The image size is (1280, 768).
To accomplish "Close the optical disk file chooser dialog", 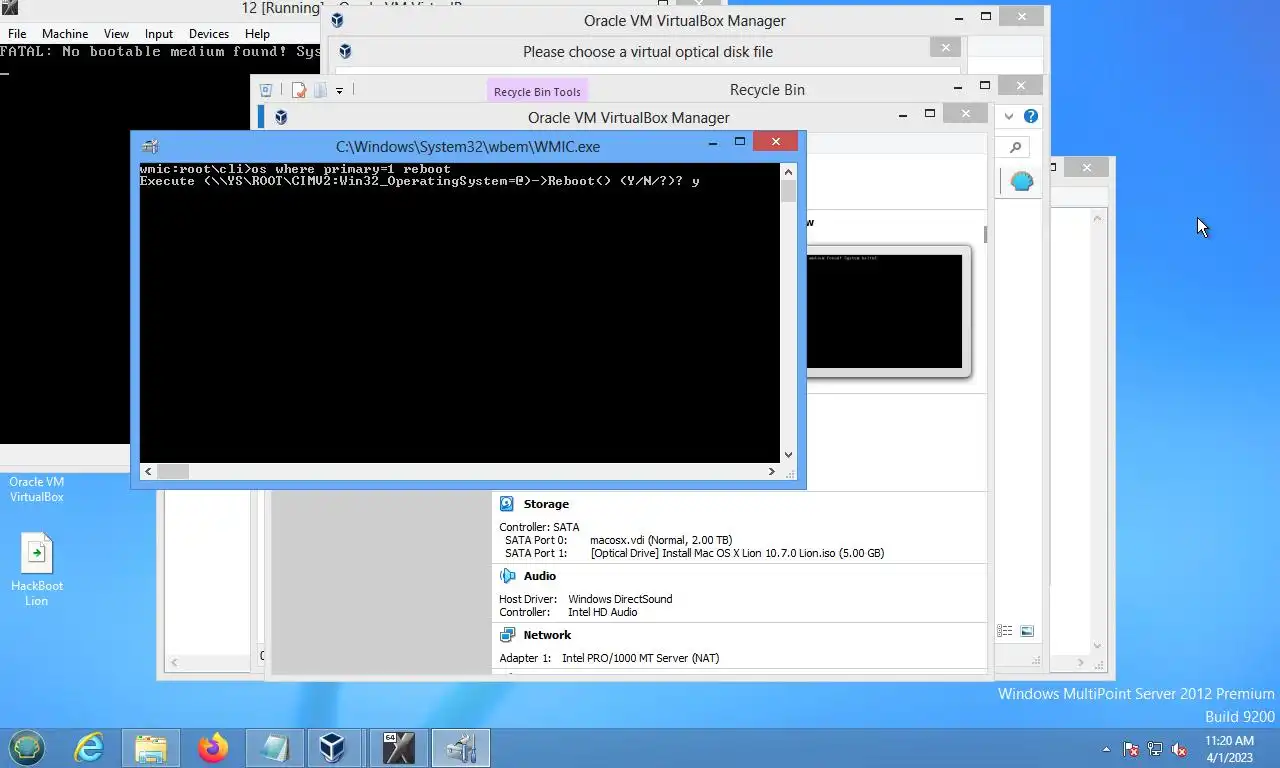I will pos(946,47).
